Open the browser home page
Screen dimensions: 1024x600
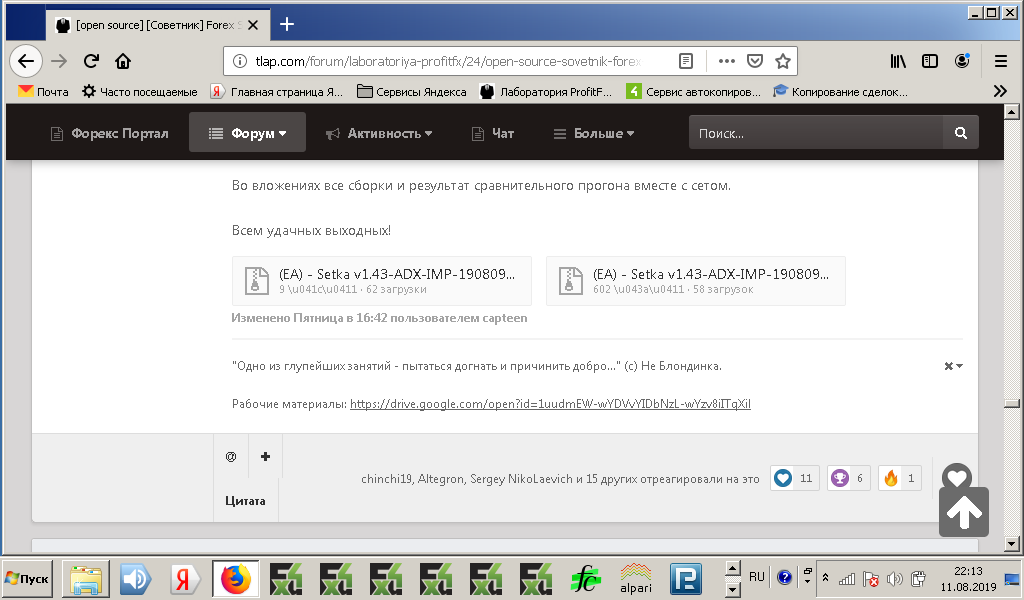point(123,61)
